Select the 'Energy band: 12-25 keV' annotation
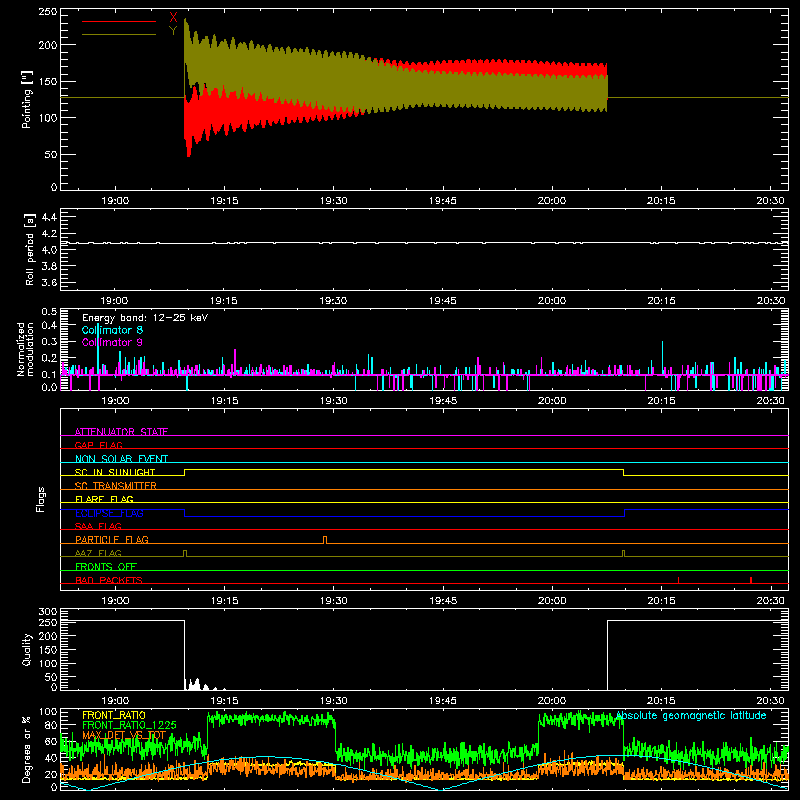This screenshot has width=800, height=800. 145,318
